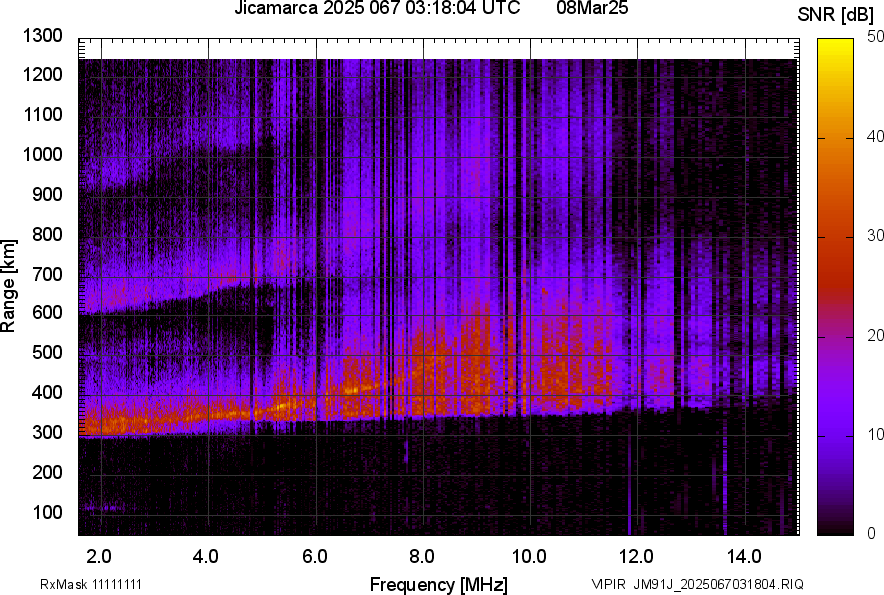This screenshot has height=595, width=884.
Task: Click frequency tick label '10.0'
Action: pyautogui.click(x=529, y=557)
